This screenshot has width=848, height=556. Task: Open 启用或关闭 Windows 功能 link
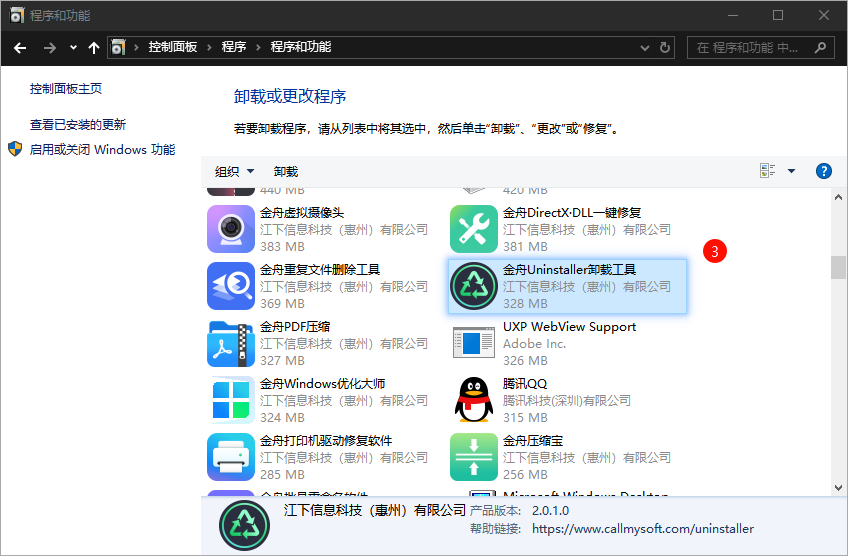(102, 149)
